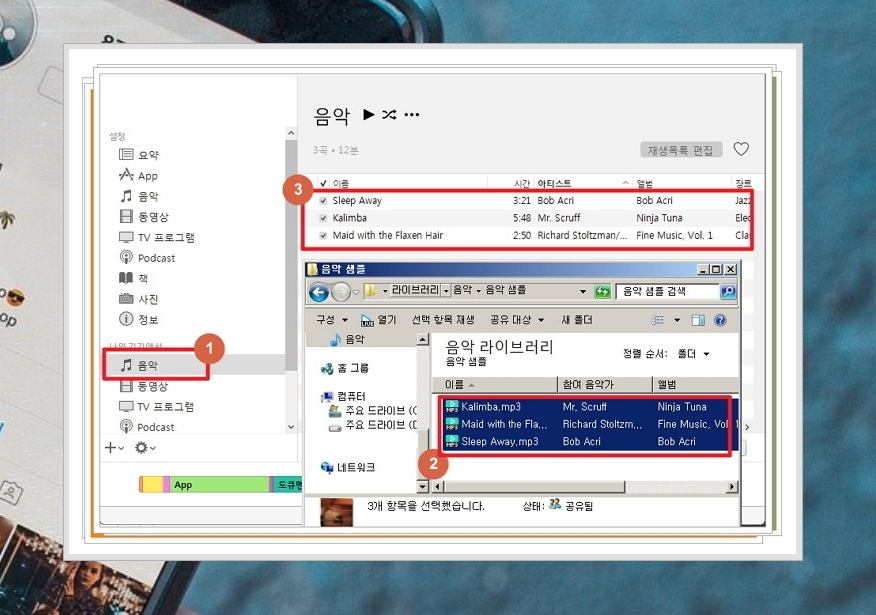
Task: Open TV 프로그램 under the 설정 section
Action: (x=157, y=237)
